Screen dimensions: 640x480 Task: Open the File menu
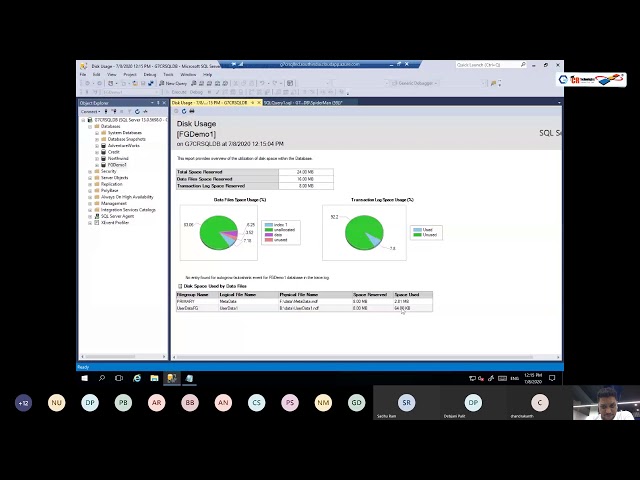(x=83, y=75)
